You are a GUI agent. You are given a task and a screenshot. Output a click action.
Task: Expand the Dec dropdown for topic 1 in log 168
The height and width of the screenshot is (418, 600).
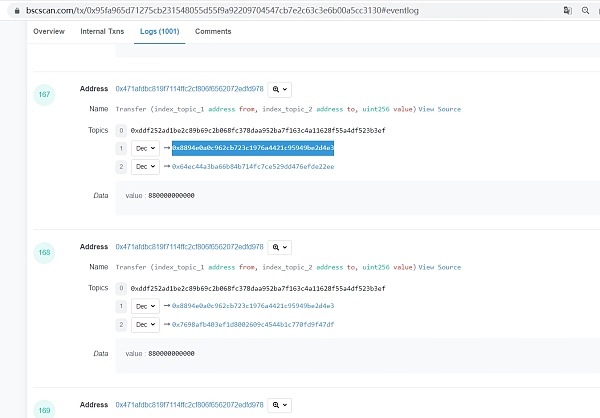coord(145,306)
